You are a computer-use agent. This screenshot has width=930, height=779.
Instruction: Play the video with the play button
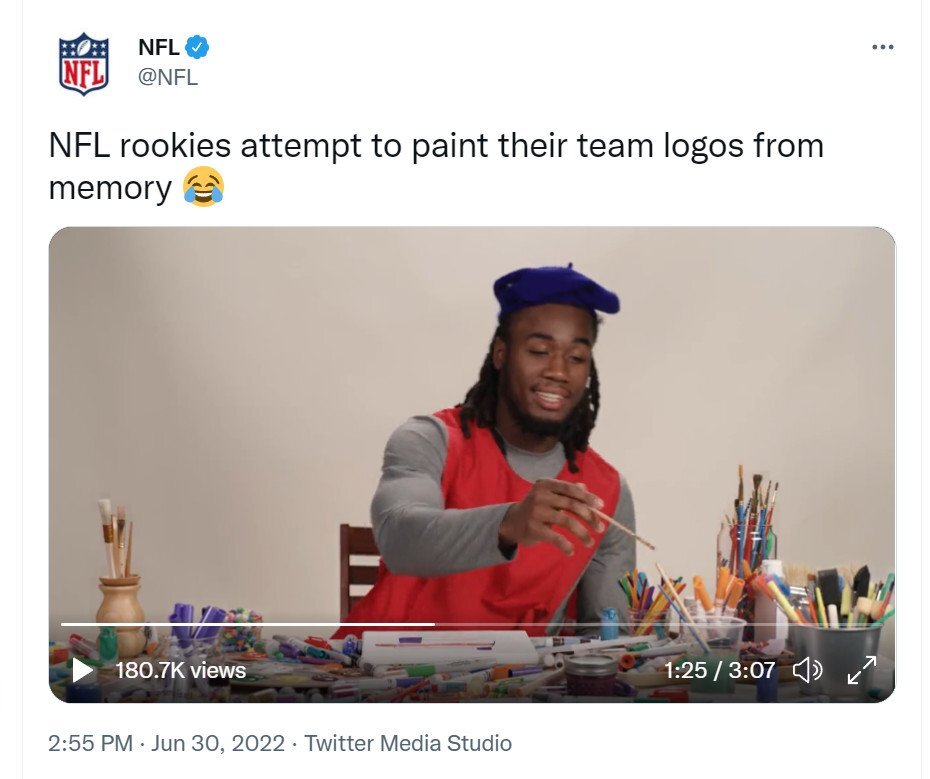(82, 670)
